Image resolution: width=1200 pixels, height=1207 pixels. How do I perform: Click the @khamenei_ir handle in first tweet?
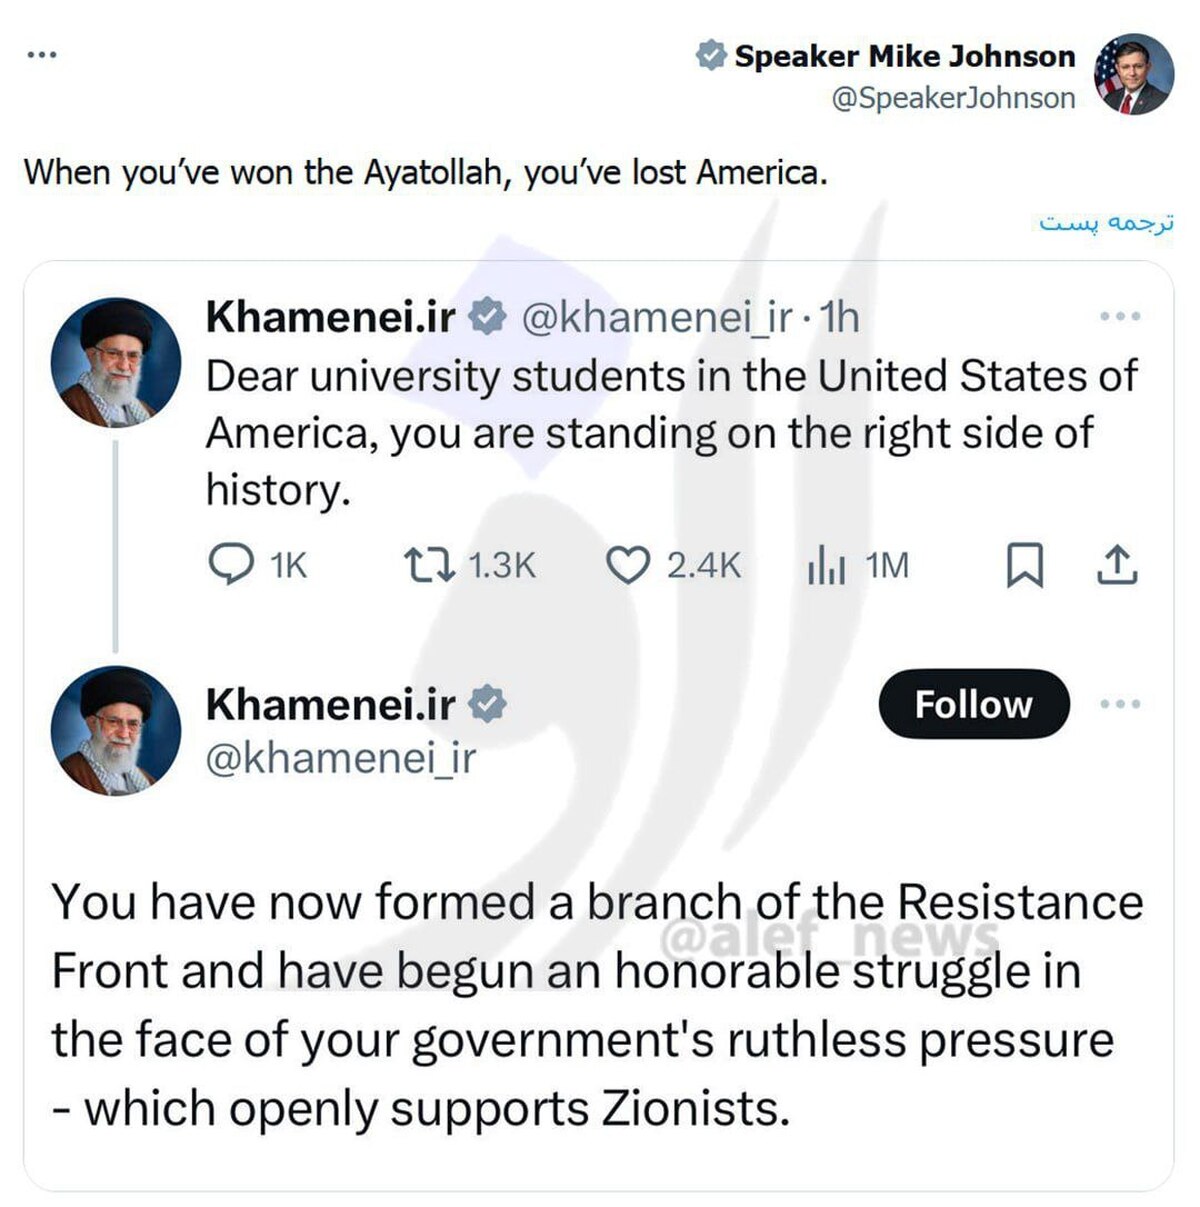(x=657, y=317)
